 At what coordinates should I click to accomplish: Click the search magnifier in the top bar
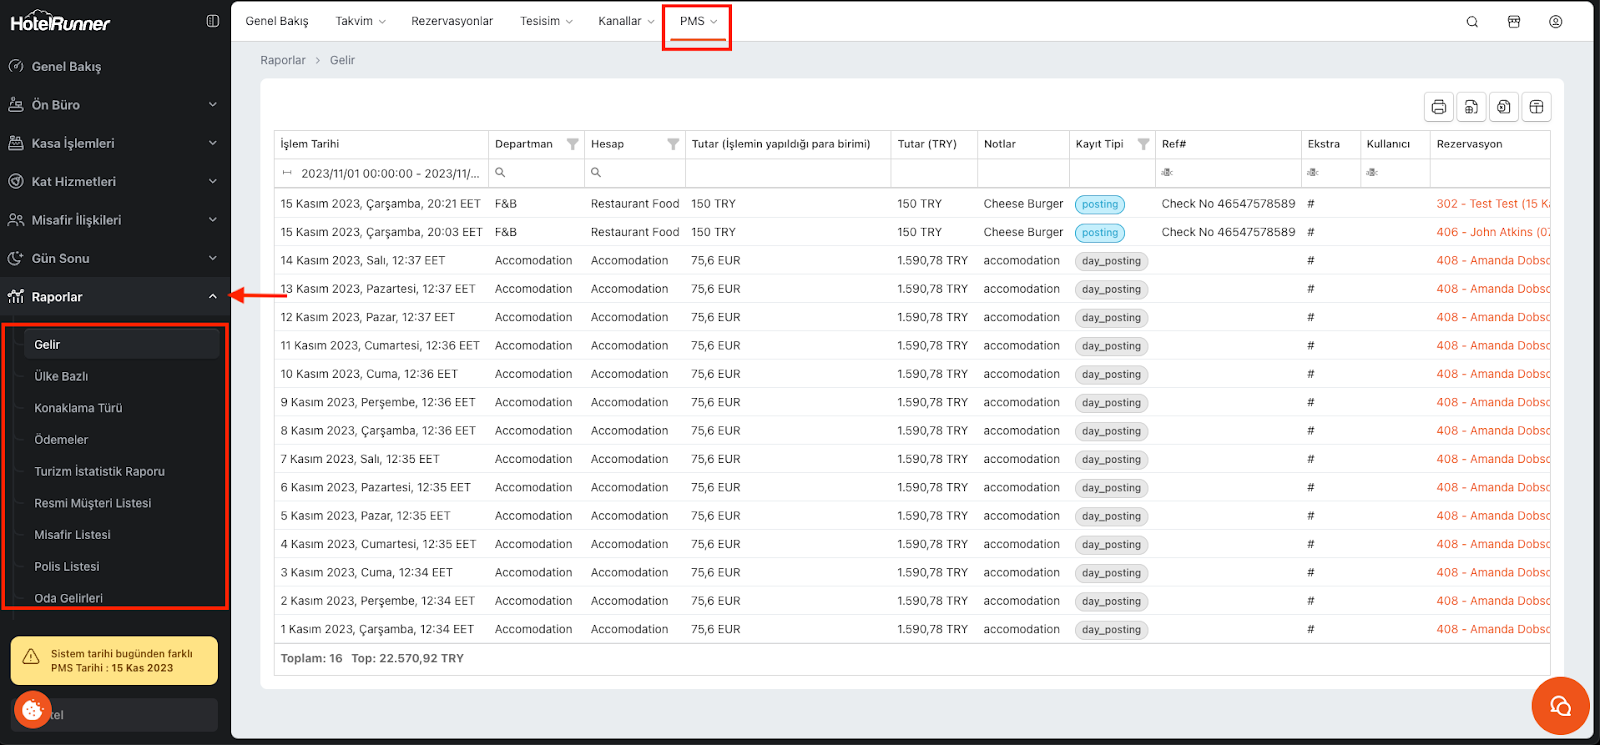pos(1472,22)
